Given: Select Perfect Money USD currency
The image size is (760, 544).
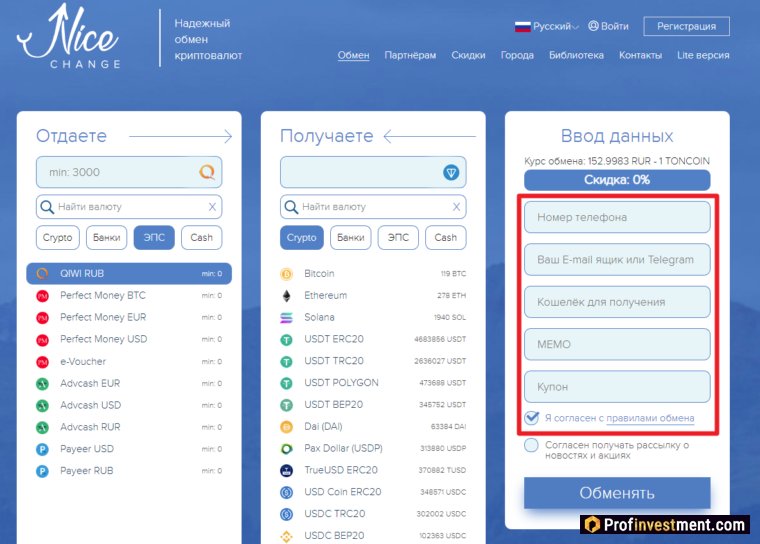Looking at the screenshot, I should pos(129,339).
